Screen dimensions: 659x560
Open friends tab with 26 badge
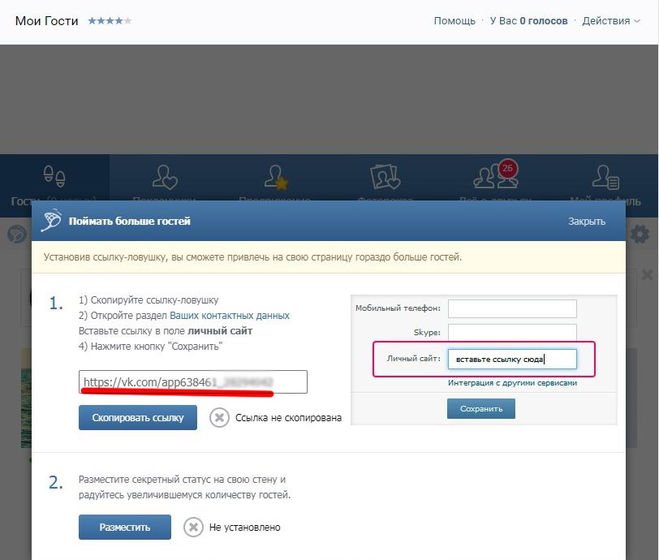(492, 178)
